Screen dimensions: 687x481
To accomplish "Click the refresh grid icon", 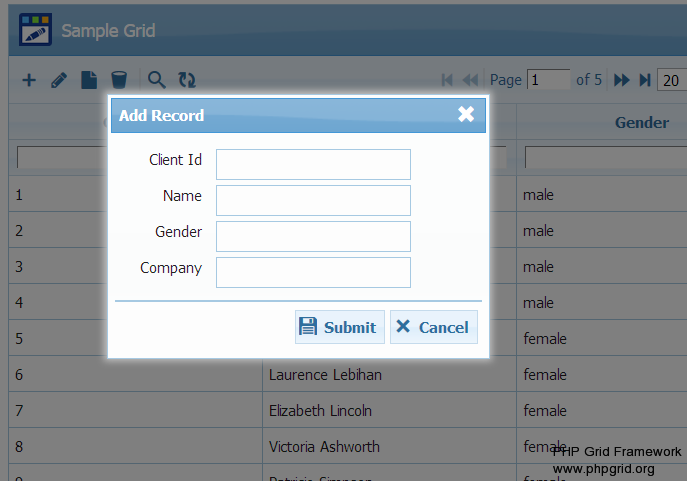I will click(x=187, y=80).
